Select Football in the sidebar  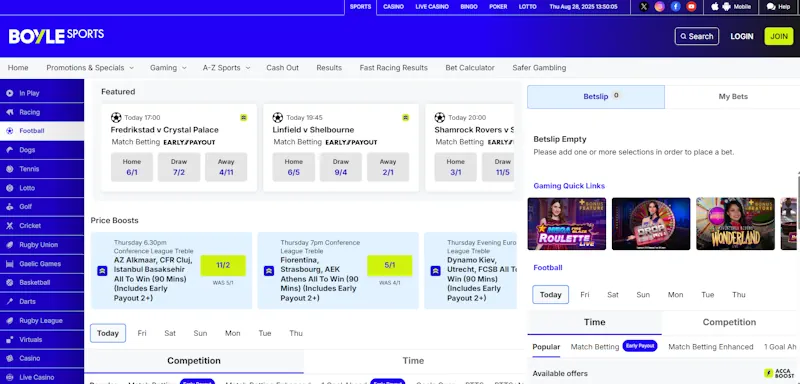pos(42,131)
